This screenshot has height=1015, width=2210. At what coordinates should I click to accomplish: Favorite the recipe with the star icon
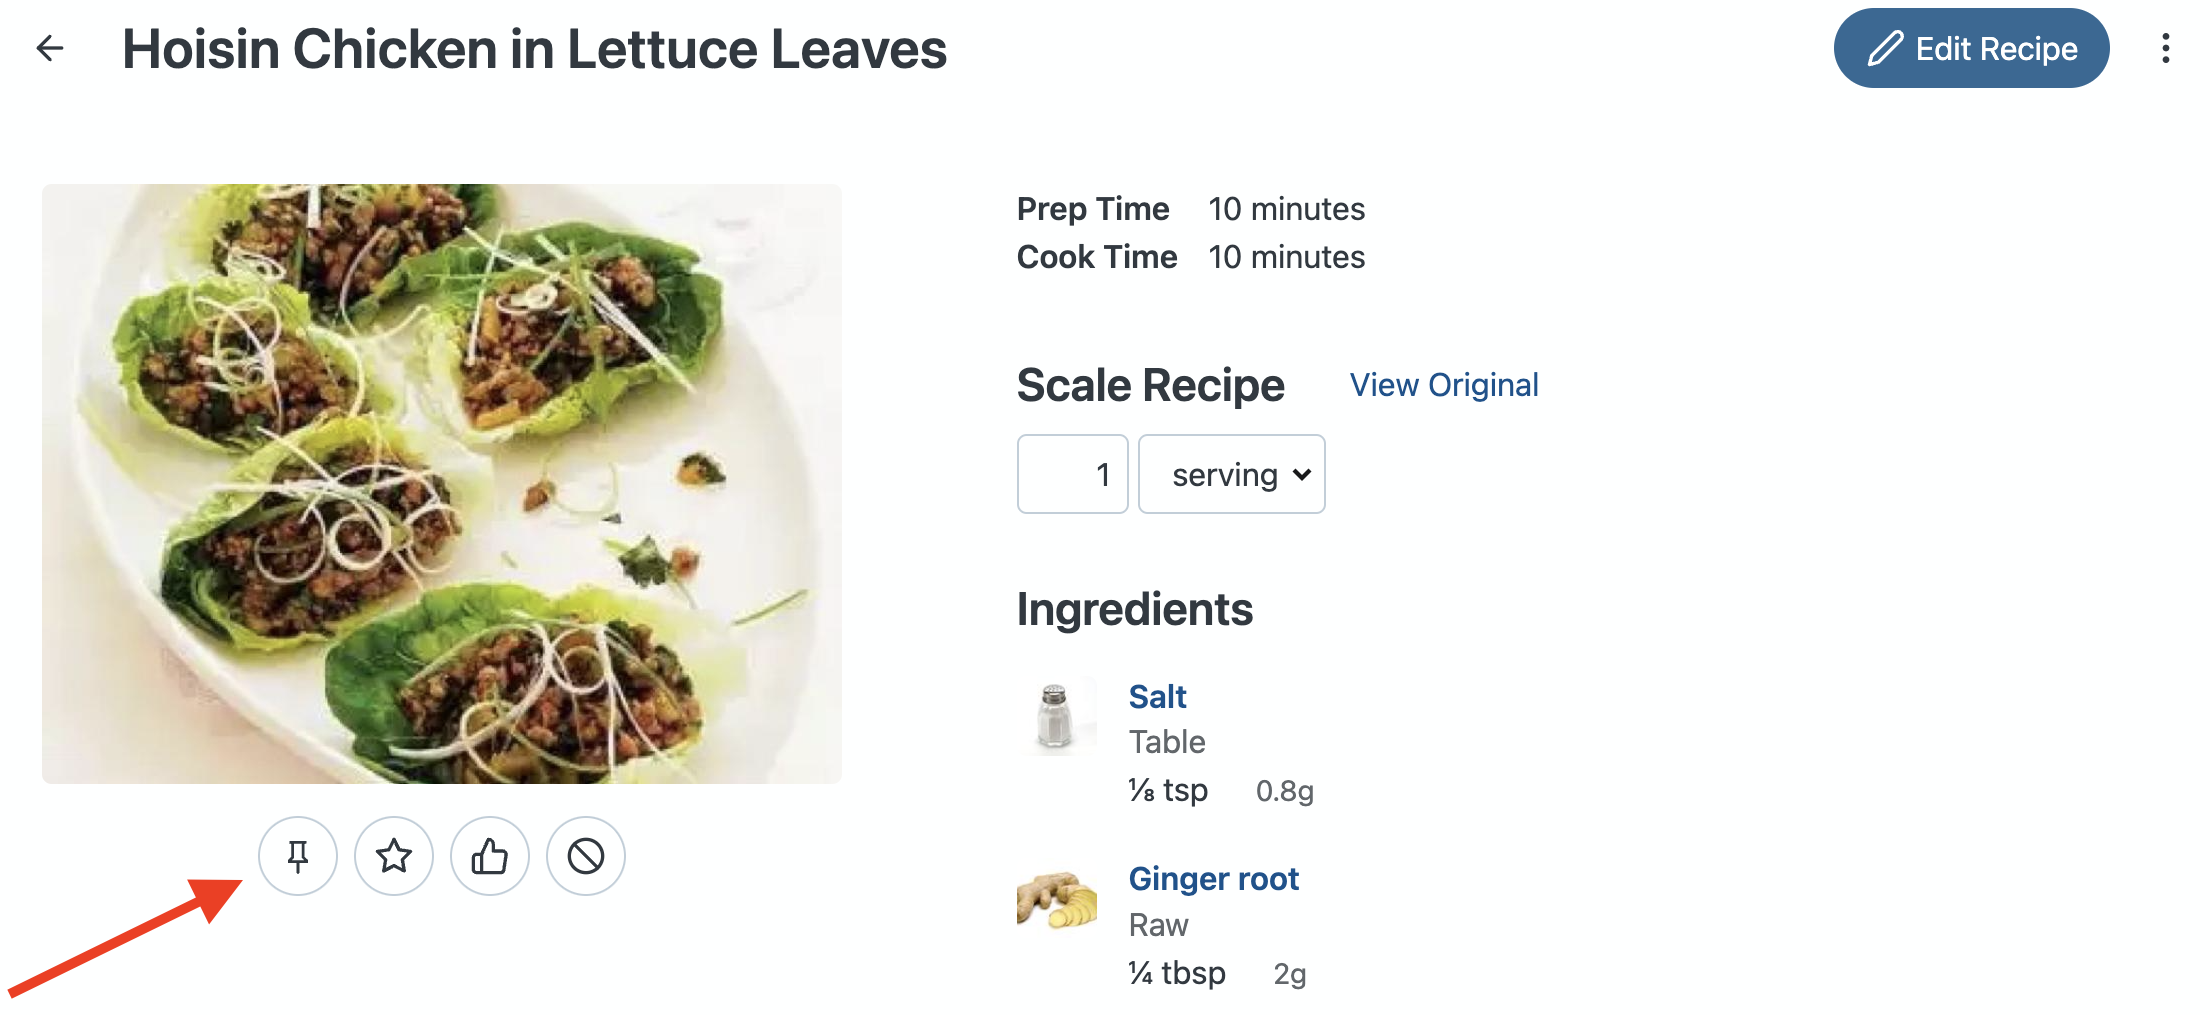click(394, 856)
